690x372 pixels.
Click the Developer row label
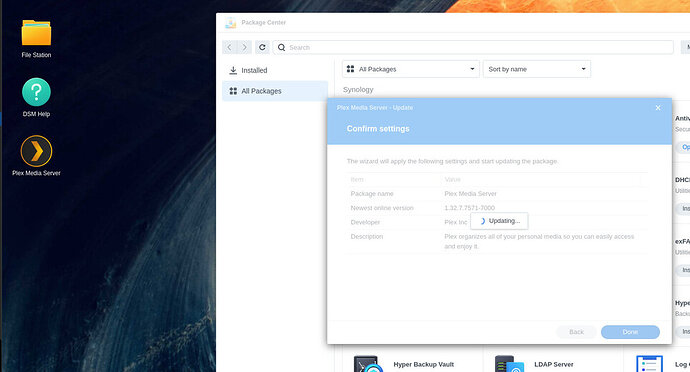click(365, 222)
